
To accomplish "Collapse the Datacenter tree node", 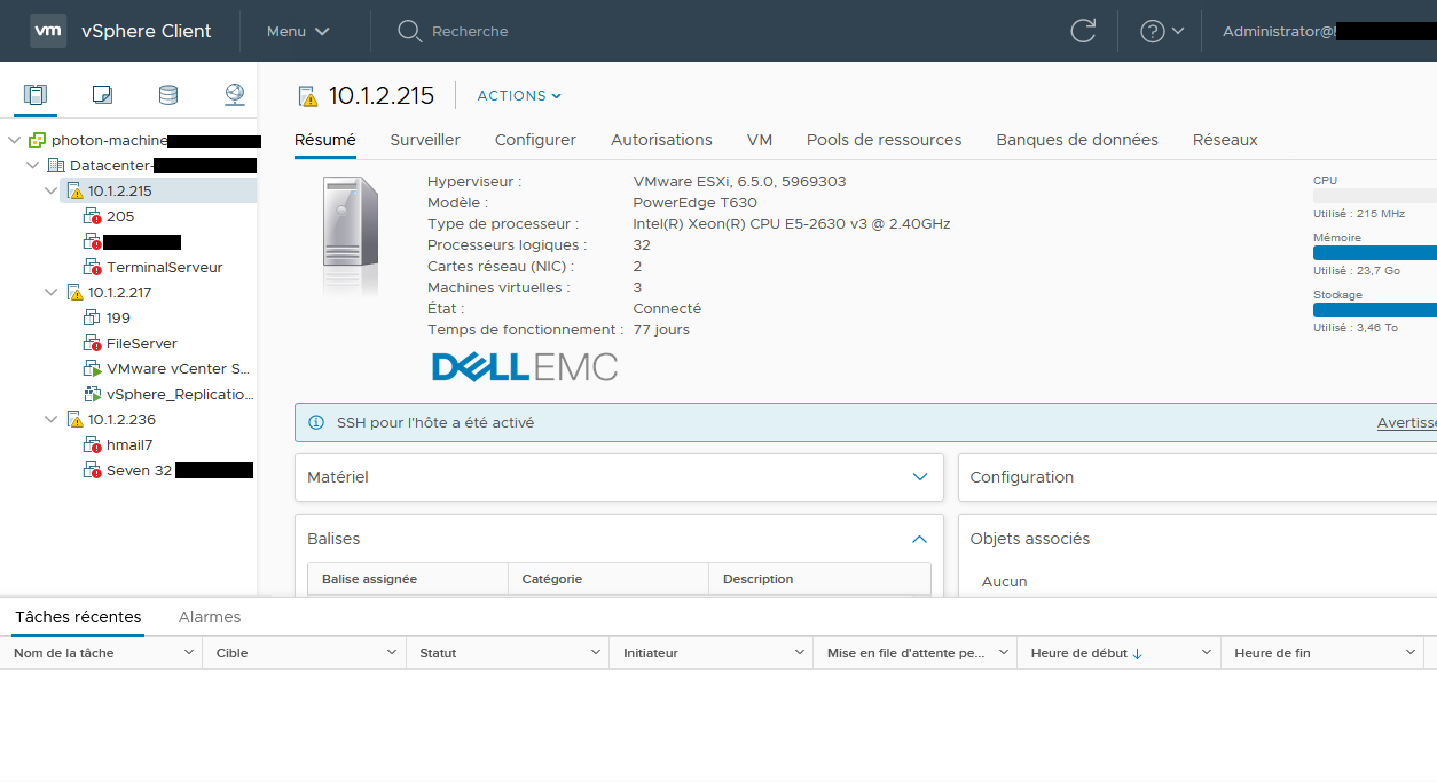I will click(33, 165).
